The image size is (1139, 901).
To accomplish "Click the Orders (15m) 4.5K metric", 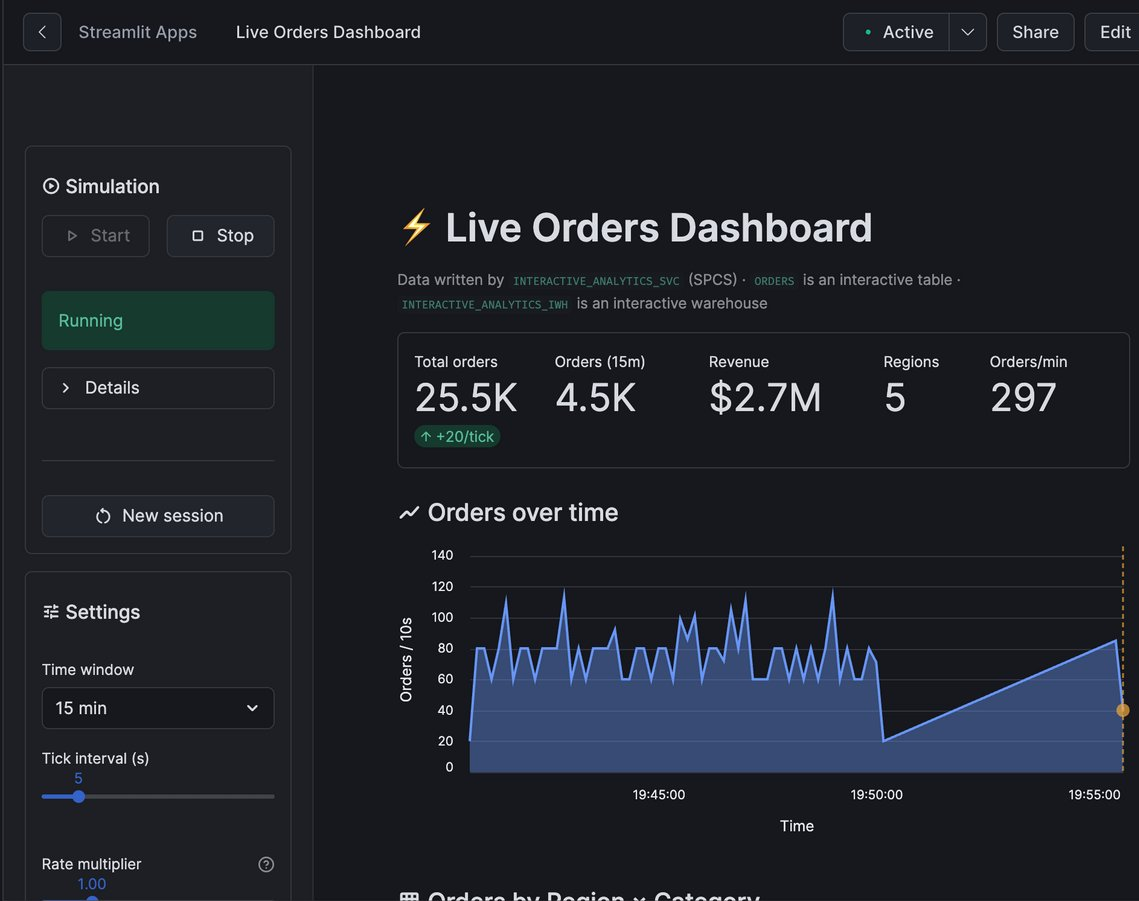I will (599, 385).
